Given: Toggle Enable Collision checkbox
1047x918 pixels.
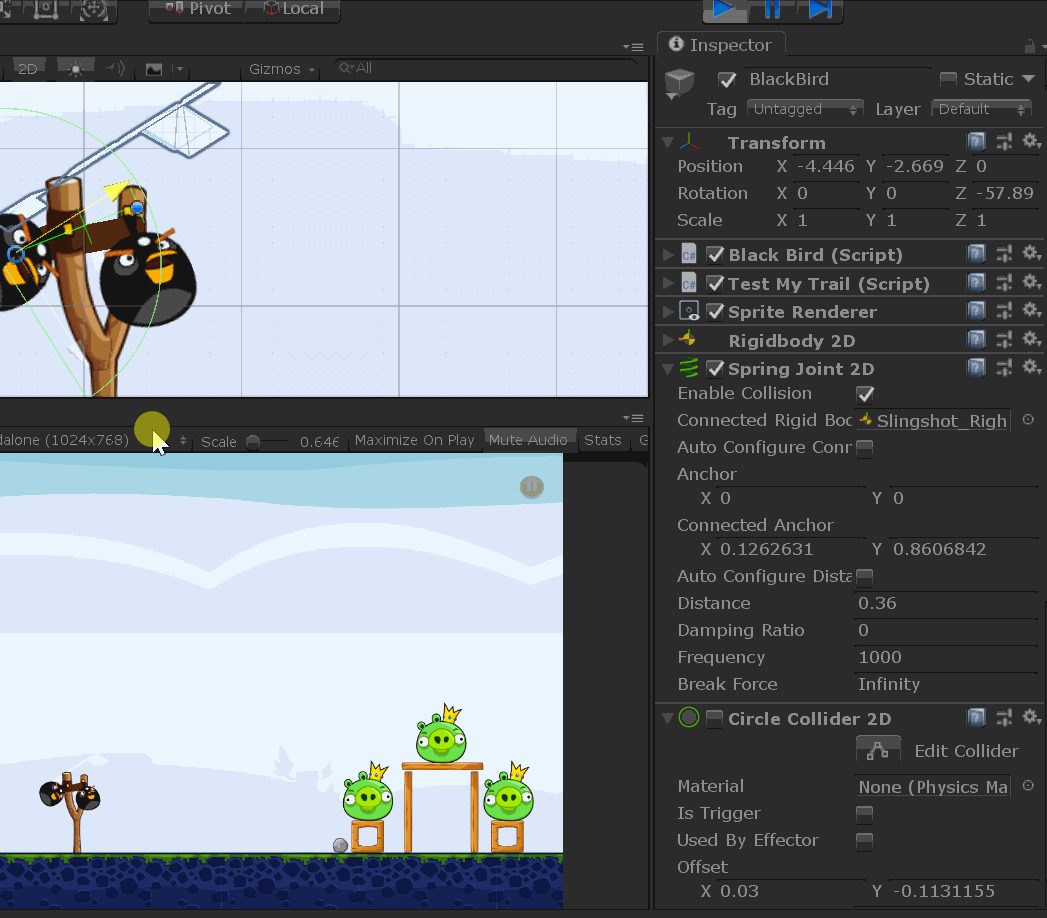Looking at the screenshot, I should (865, 395).
